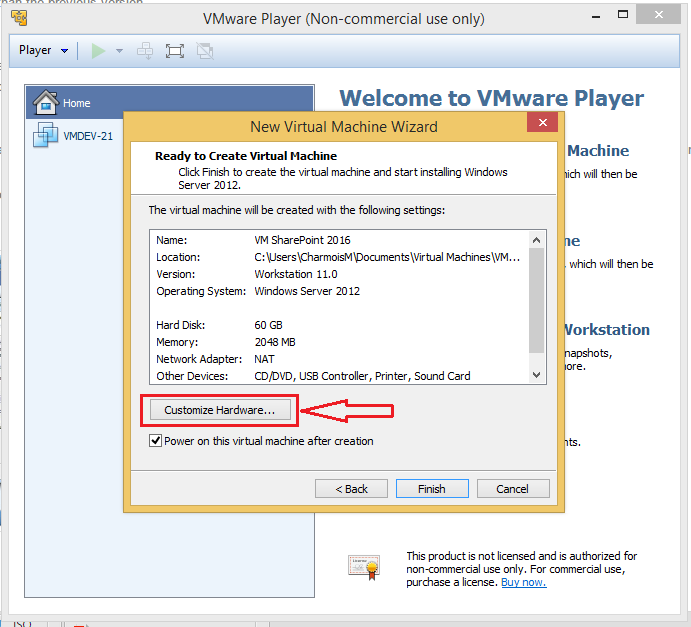This screenshot has height=627, width=691.
Task: Close the VMware Player window
Action: tap(658, 15)
